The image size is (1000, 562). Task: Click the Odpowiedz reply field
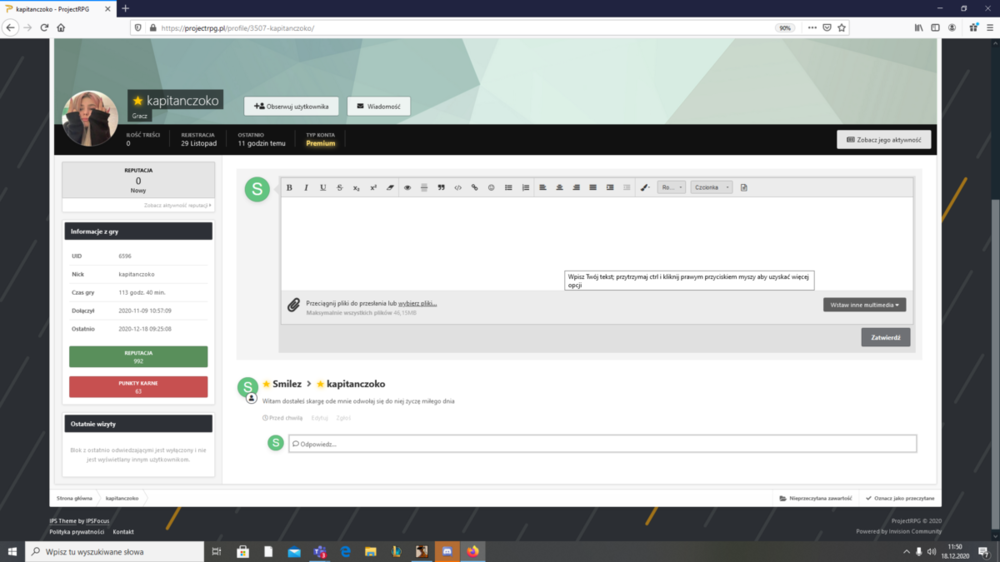click(x=603, y=444)
